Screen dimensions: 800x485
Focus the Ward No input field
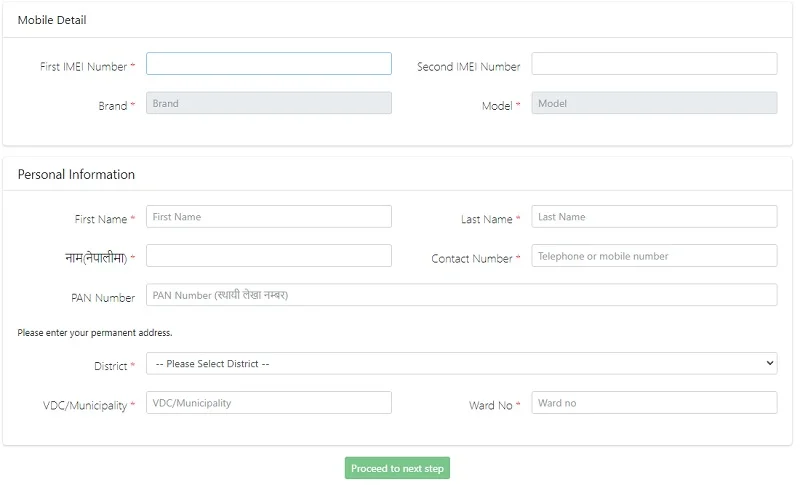pos(654,403)
